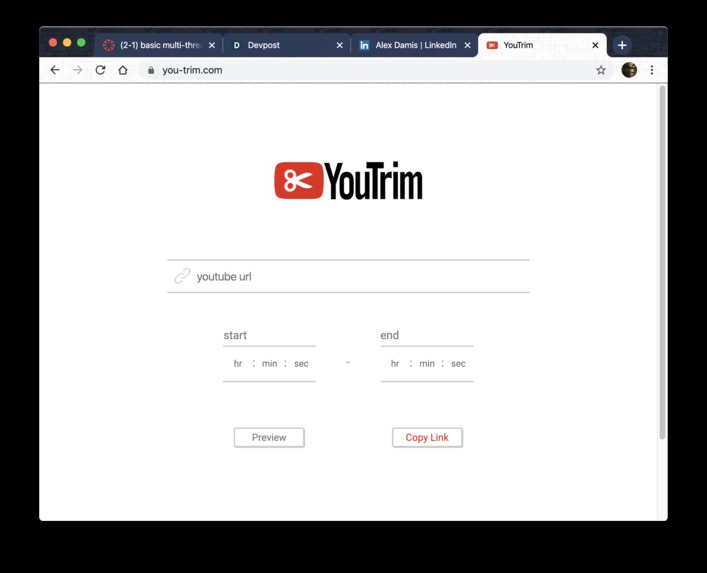Viewport: 707px width, 573px height.
Task: Bookmark this page with the star icon
Action: pos(601,70)
